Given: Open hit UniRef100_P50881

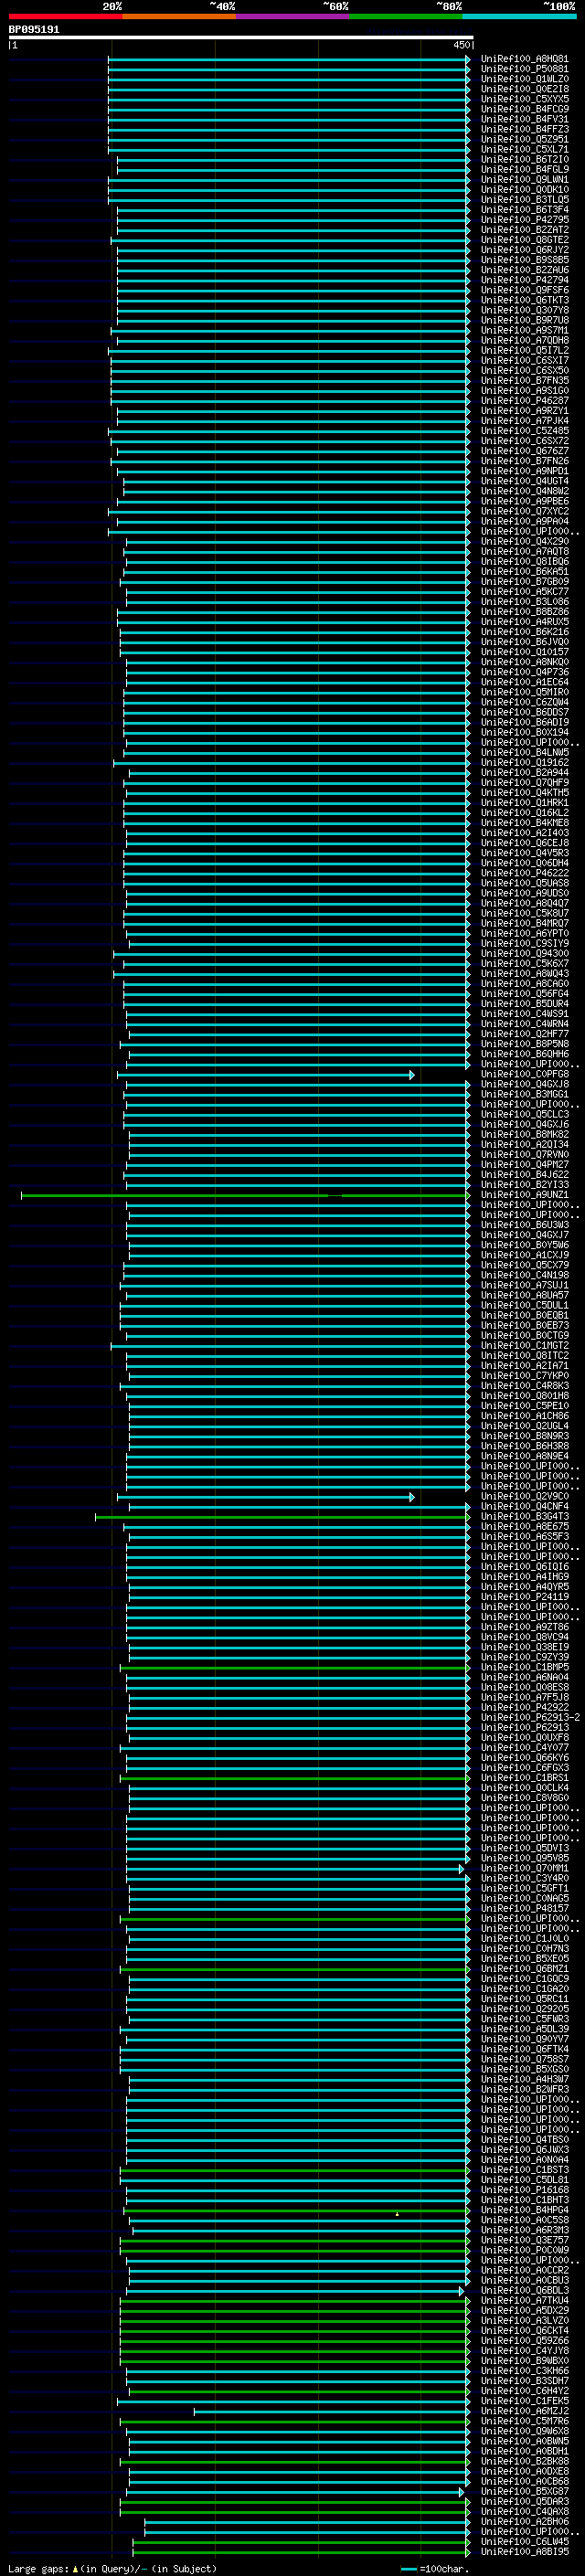Looking at the screenshot, I should pyautogui.click(x=524, y=69).
